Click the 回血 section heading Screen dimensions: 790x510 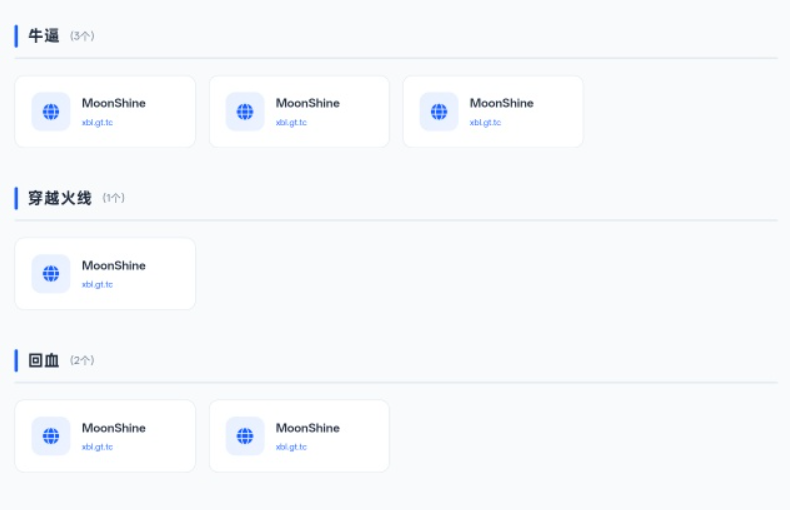point(44,360)
